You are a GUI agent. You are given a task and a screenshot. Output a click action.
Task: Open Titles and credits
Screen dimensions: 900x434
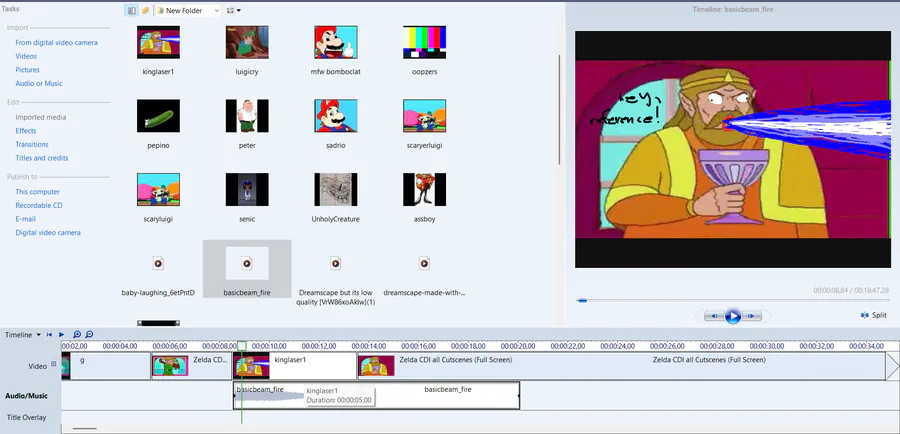pos(42,158)
